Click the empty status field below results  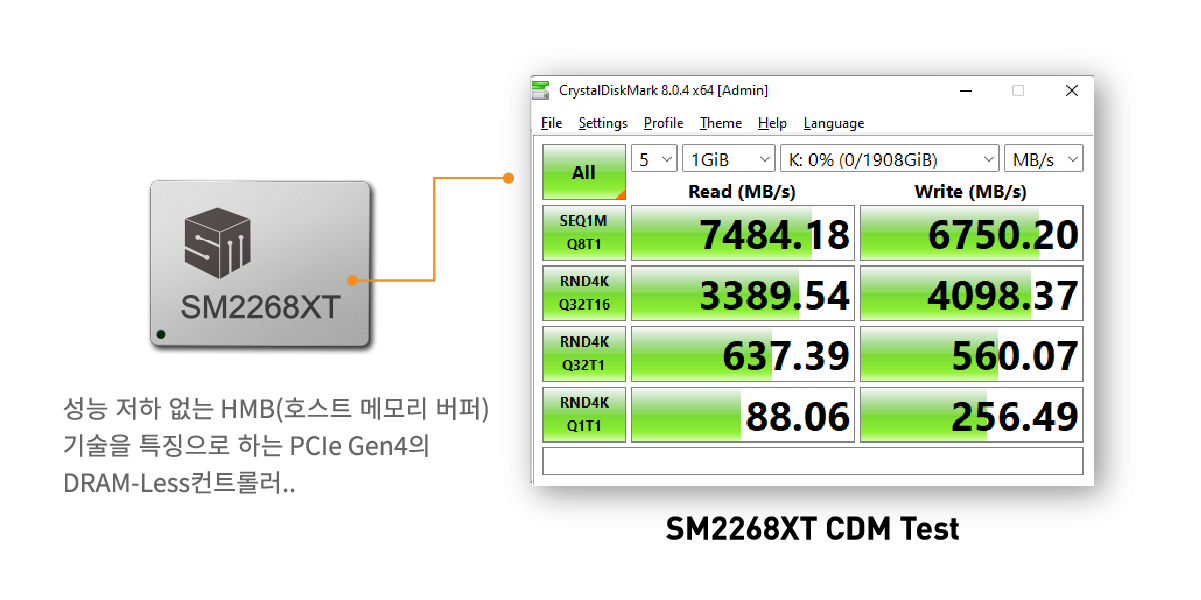[812, 461]
